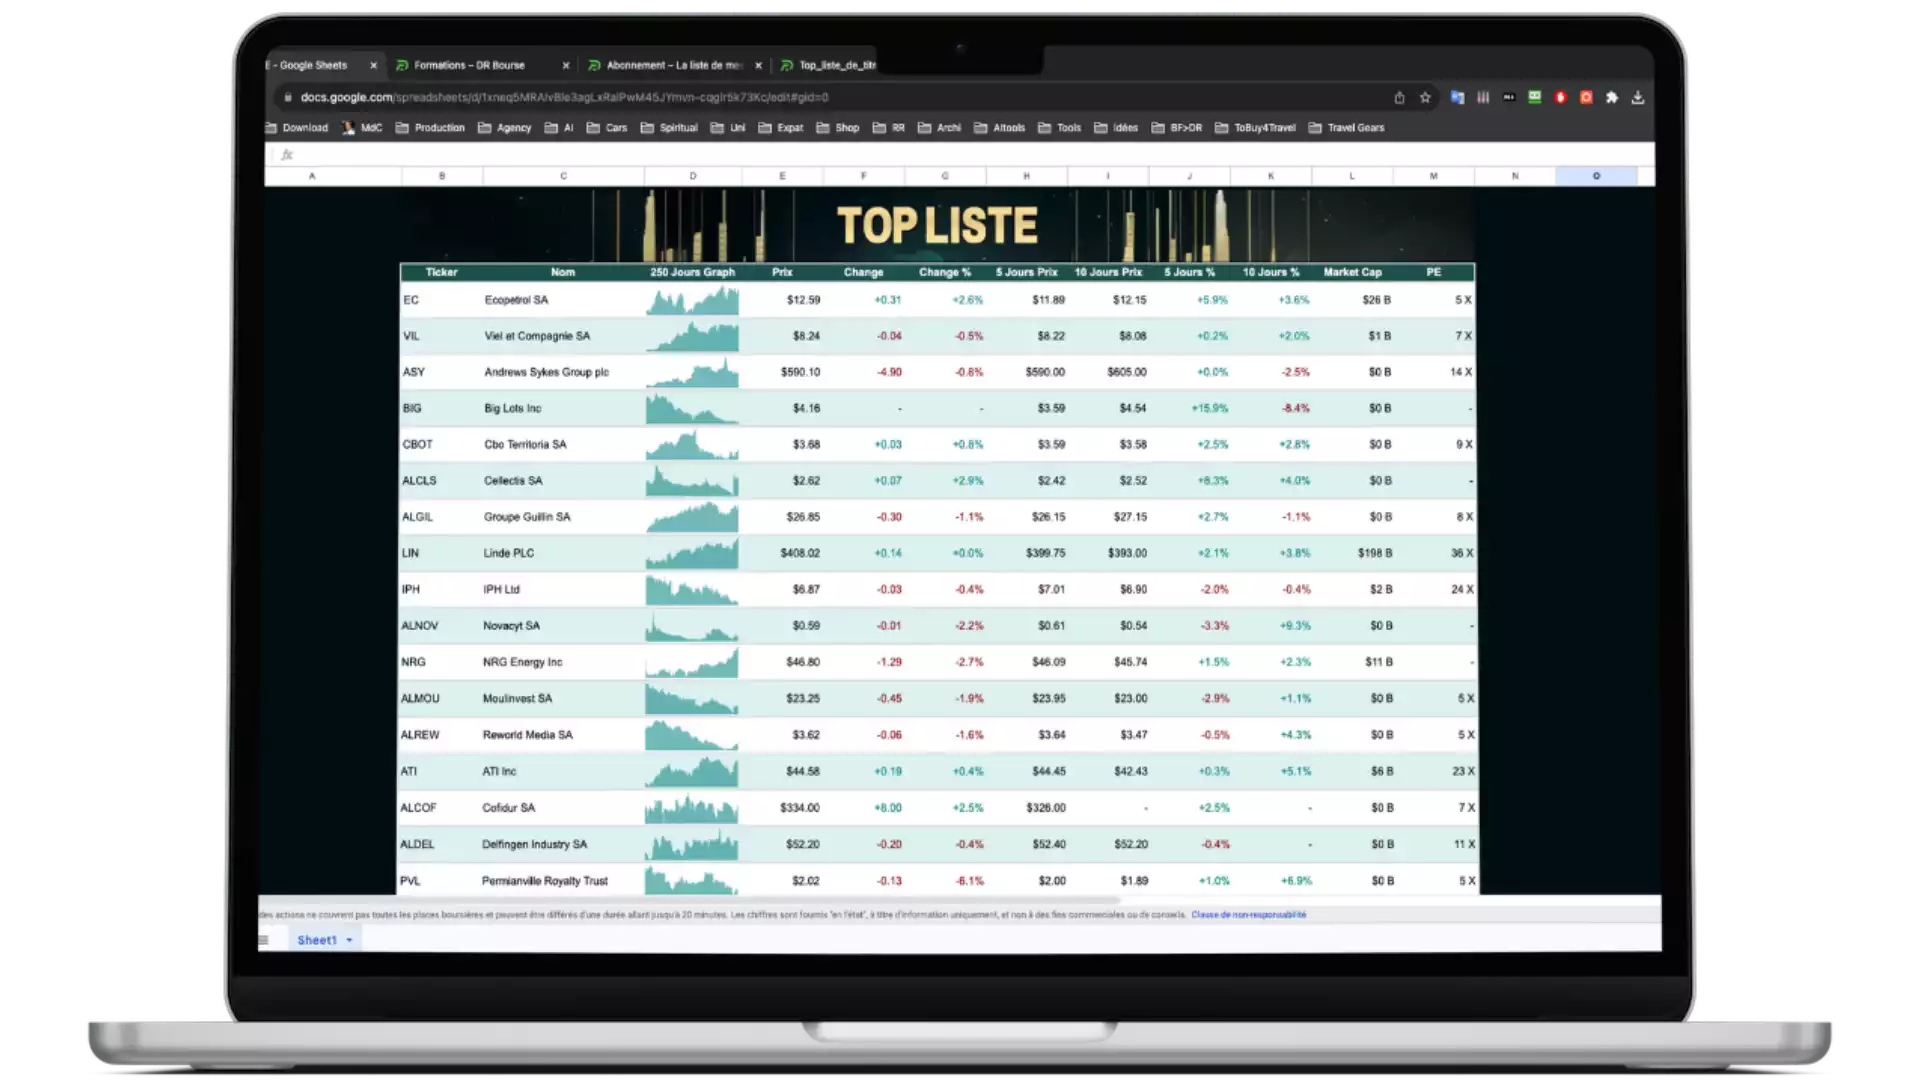1920x1080 pixels.
Task: Open the all sheets list icon
Action: click(264, 940)
